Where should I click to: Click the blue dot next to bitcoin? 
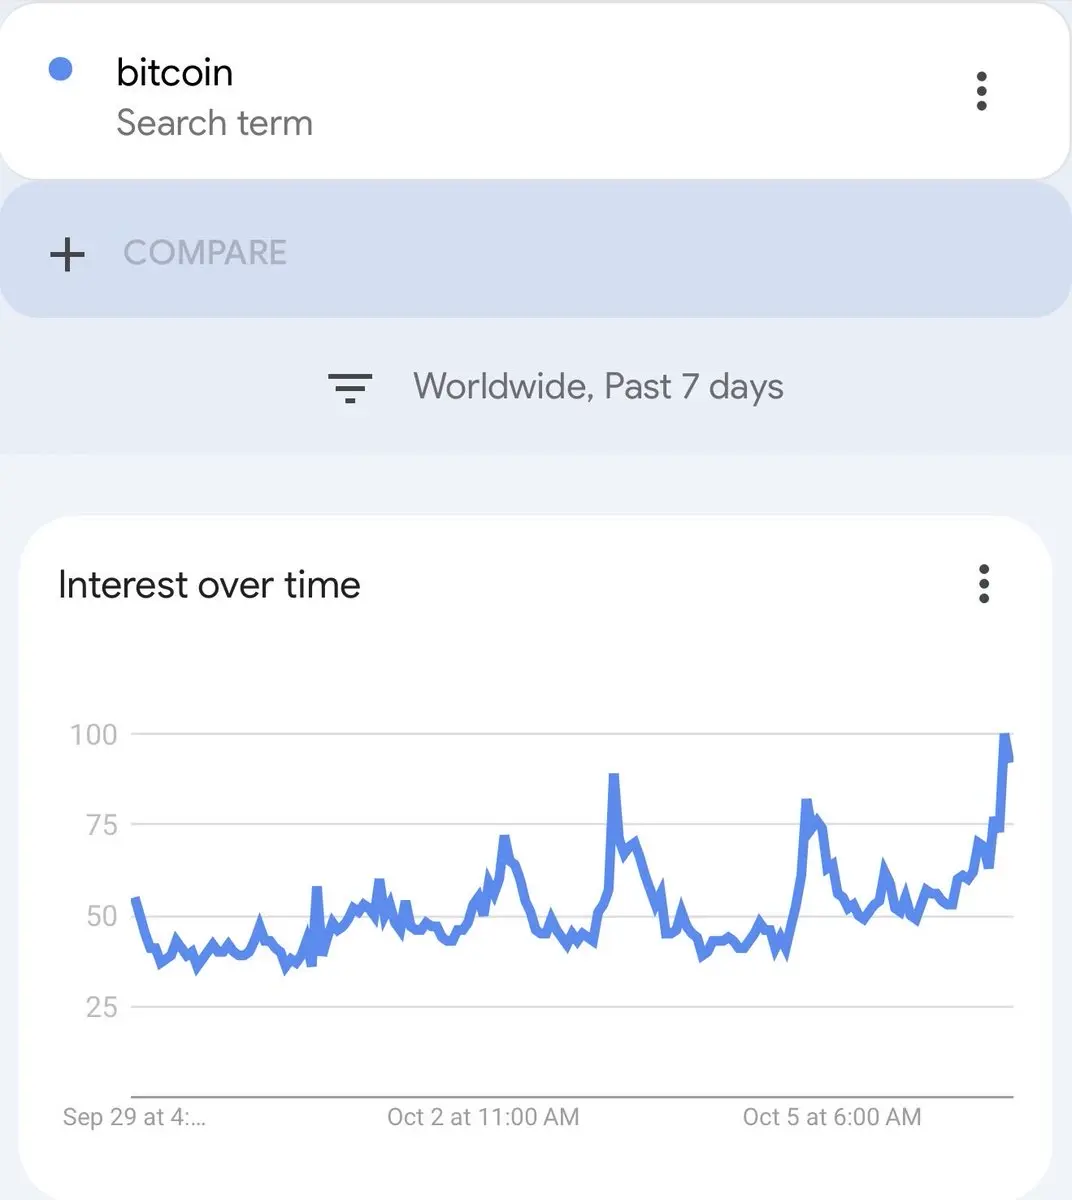(x=61, y=69)
